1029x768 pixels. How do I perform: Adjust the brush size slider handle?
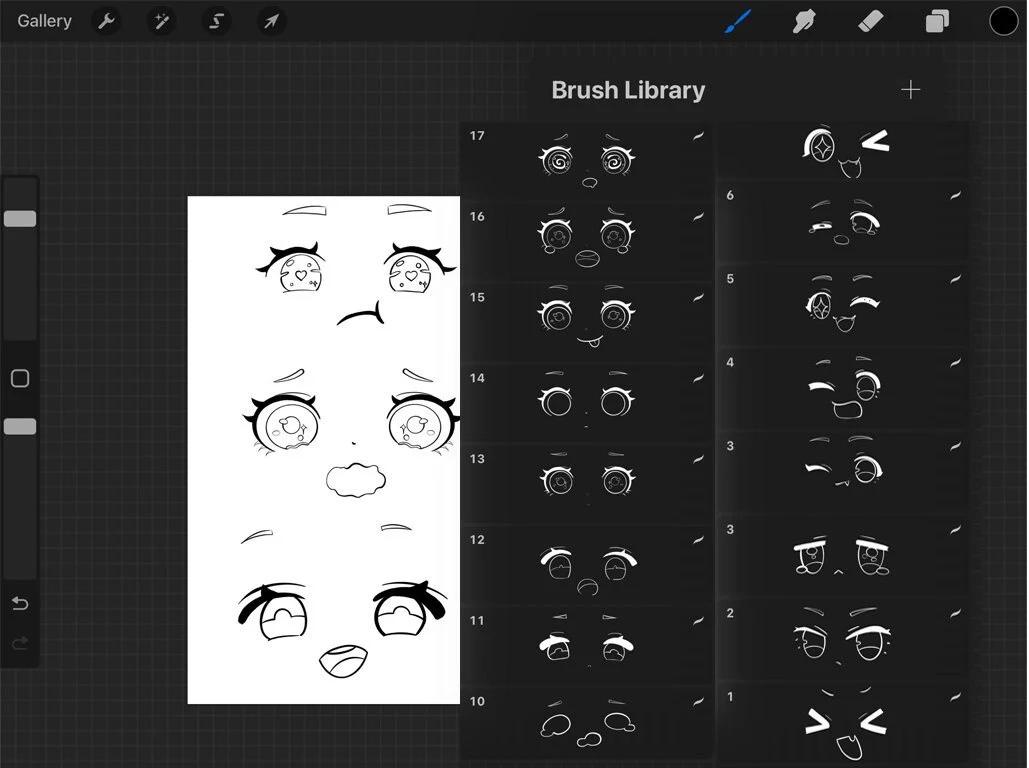click(20, 219)
